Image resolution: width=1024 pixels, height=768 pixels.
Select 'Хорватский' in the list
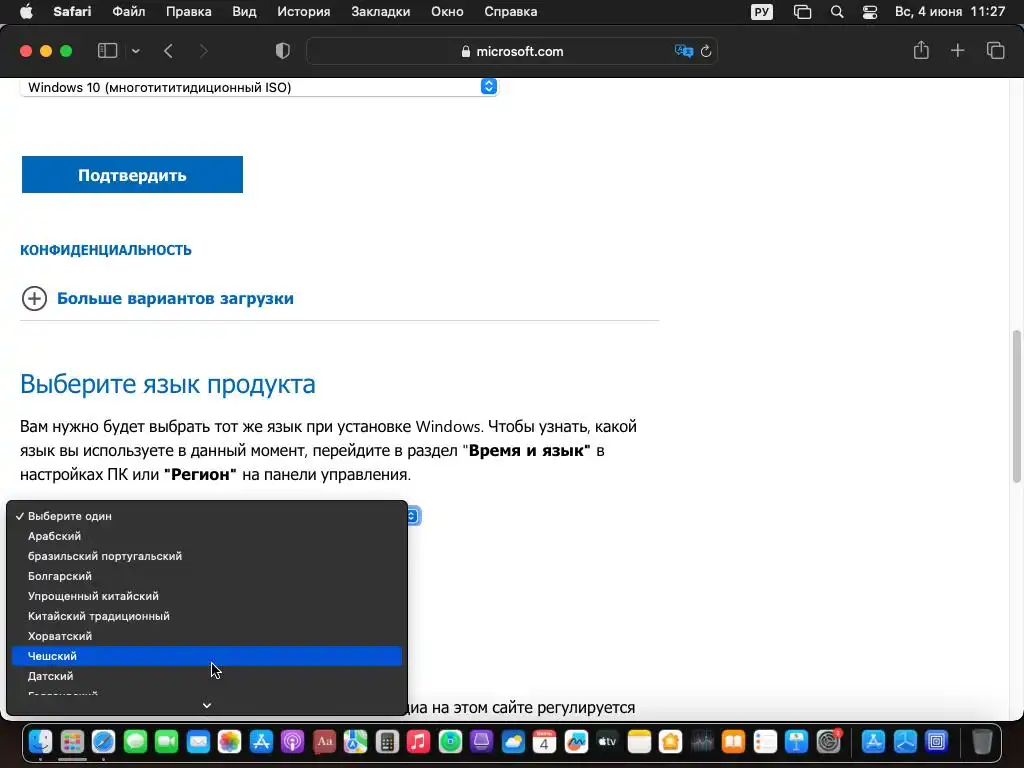(207, 636)
